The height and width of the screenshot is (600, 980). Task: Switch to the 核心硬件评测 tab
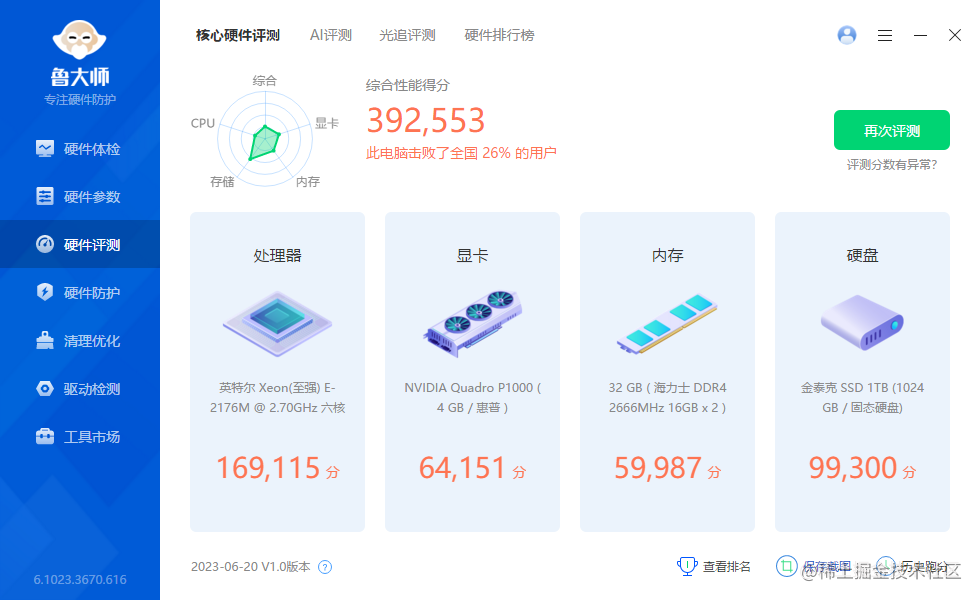click(238, 36)
